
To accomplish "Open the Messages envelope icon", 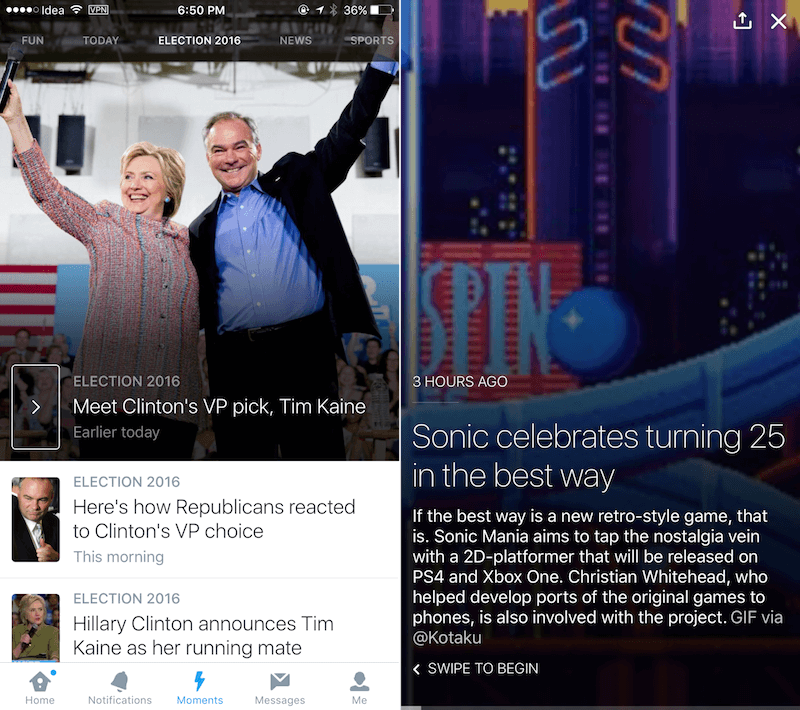I will tap(280, 681).
